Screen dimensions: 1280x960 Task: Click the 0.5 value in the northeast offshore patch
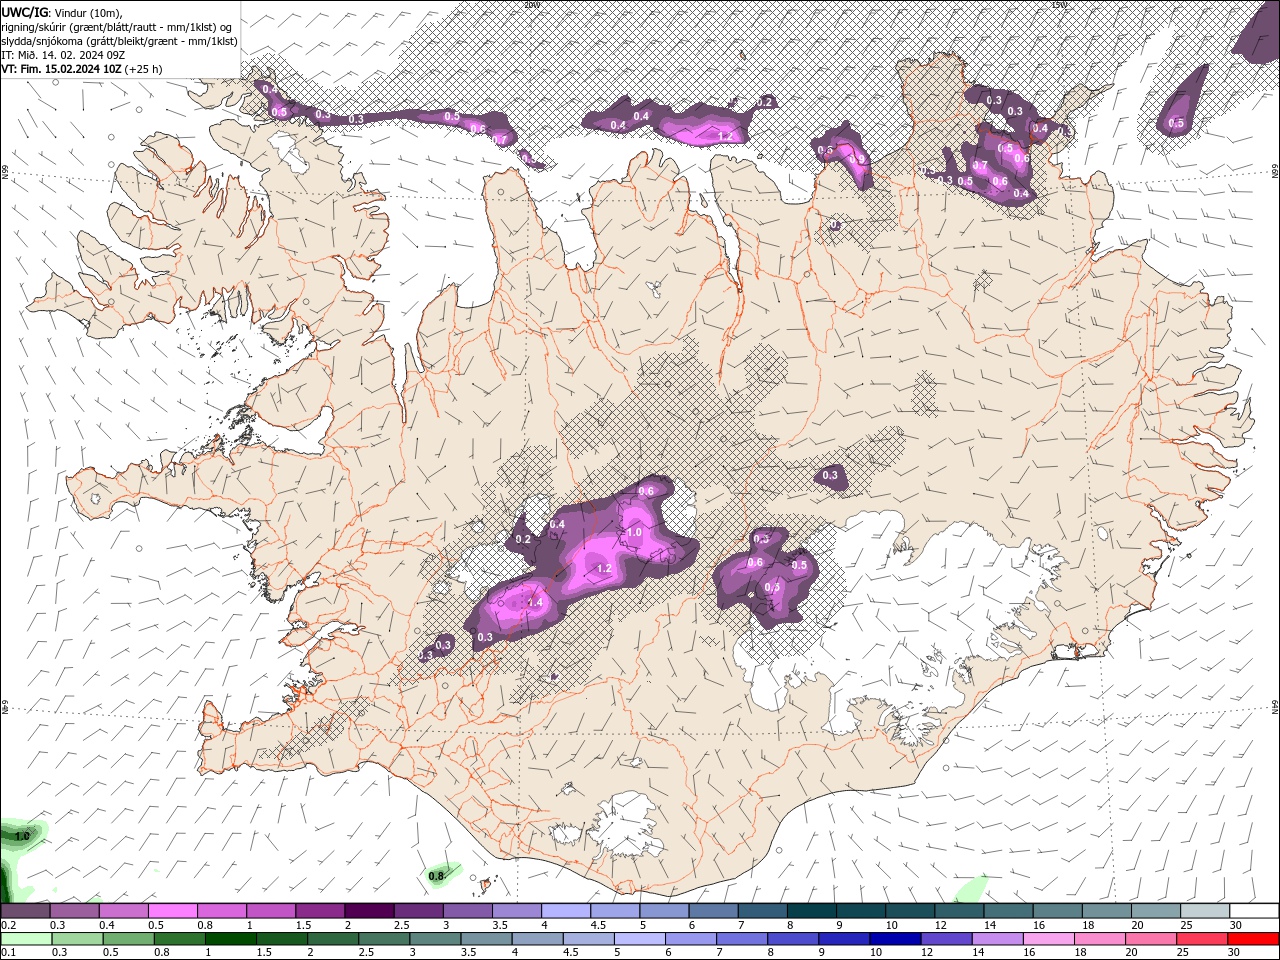pyautogui.click(x=1176, y=124)
